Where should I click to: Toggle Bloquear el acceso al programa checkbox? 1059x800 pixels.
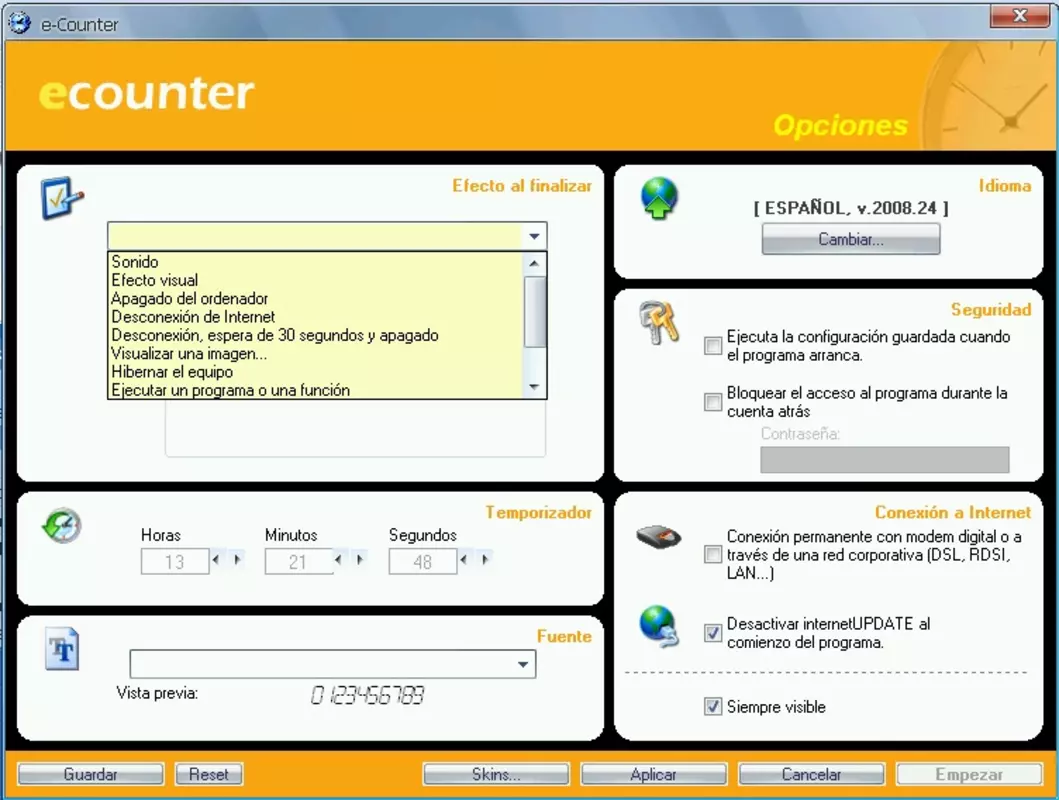[713, 402]
